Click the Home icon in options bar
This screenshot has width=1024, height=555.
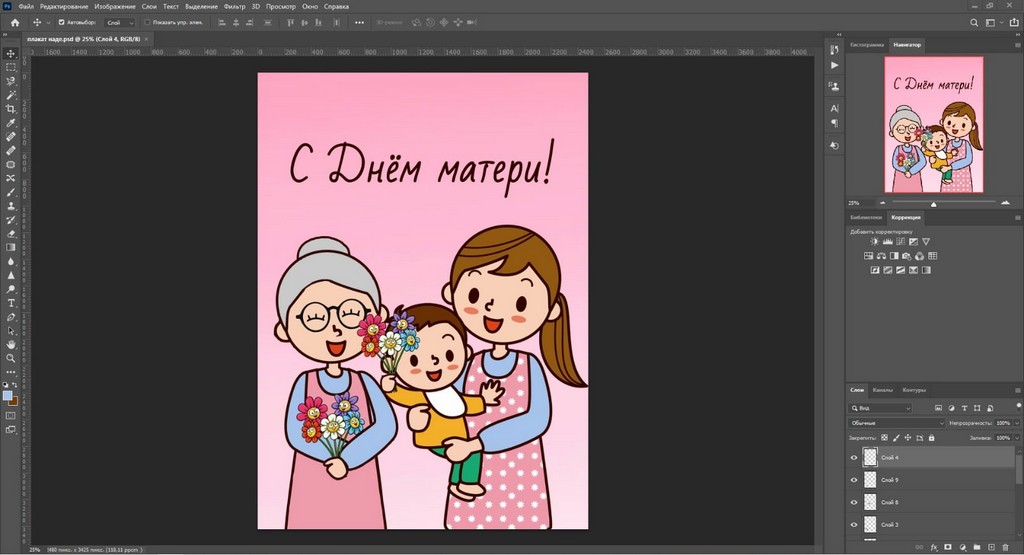pyautogui.click(x=14, y=22)
